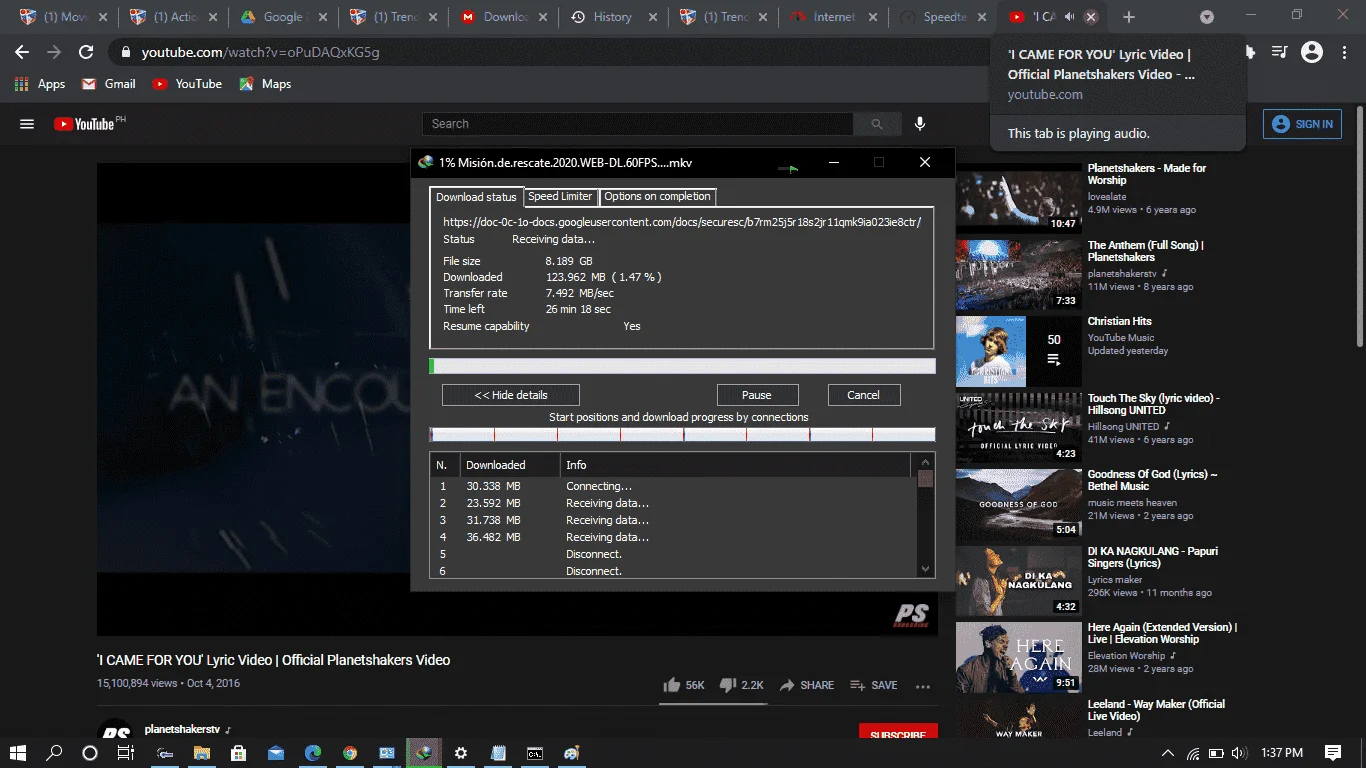Open the Chrome profile avatar
The width and height of the screenshot is (1366, 768).
1312,52
